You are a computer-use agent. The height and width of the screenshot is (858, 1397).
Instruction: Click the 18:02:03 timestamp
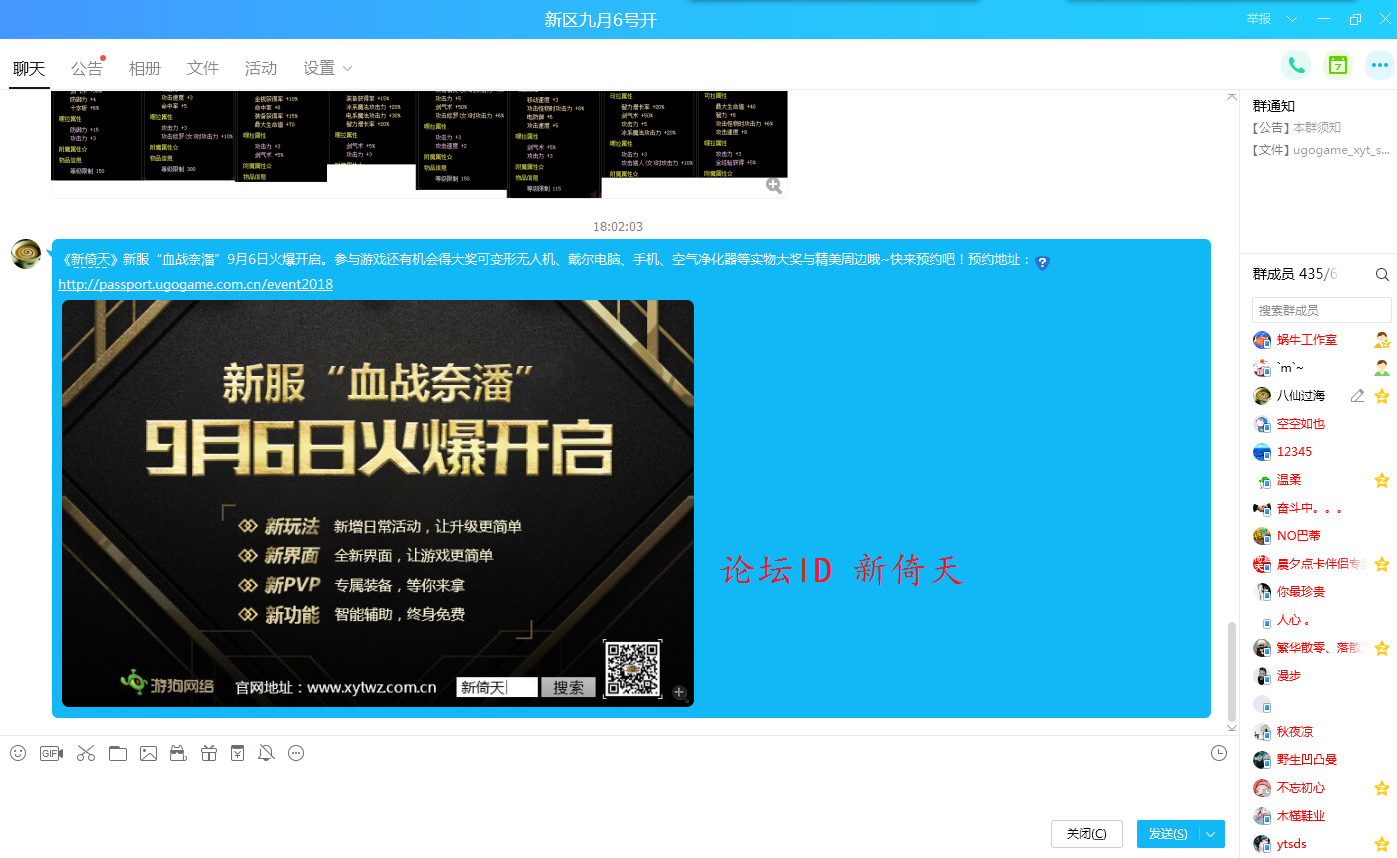[x=618, y=227]
